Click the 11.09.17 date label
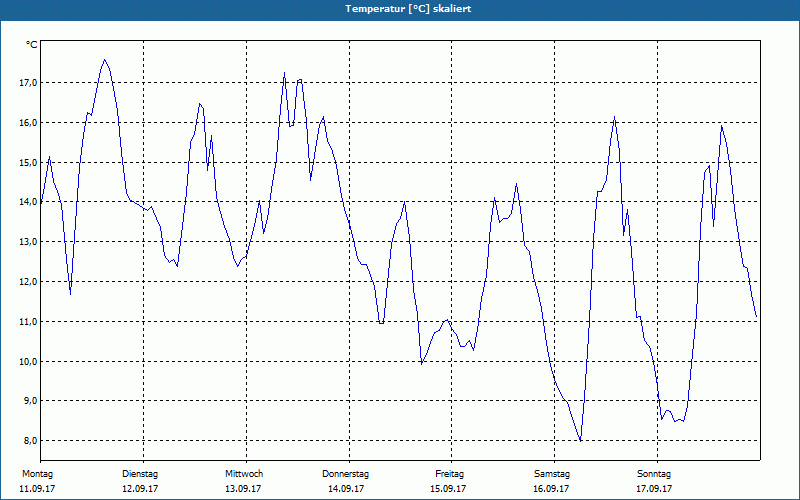 [37, 489]
